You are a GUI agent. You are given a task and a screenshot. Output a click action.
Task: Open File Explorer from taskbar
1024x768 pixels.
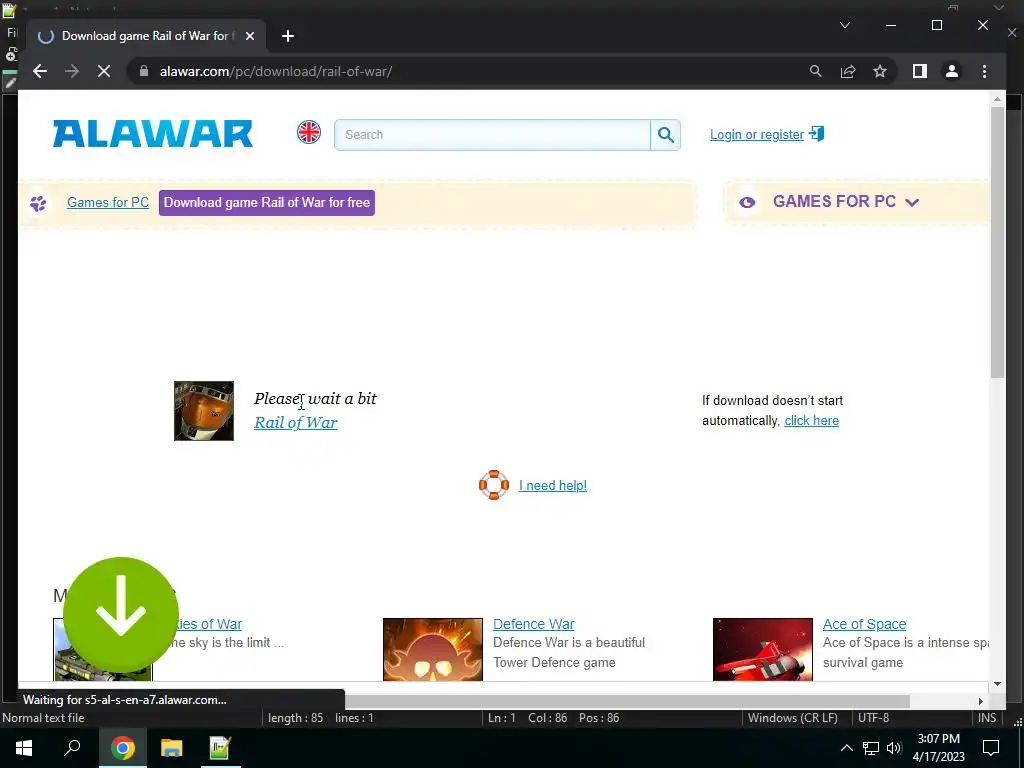(x=171, y=748)
